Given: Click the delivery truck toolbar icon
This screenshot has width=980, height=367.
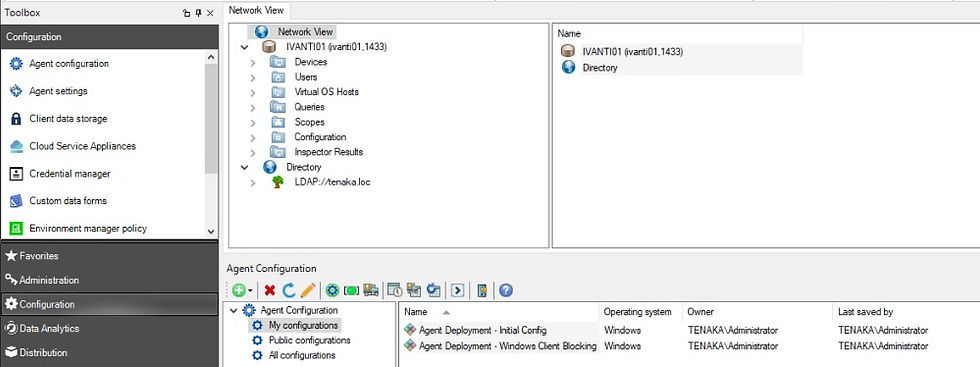Looking at the screenshot, I should [x=371, y=290].
